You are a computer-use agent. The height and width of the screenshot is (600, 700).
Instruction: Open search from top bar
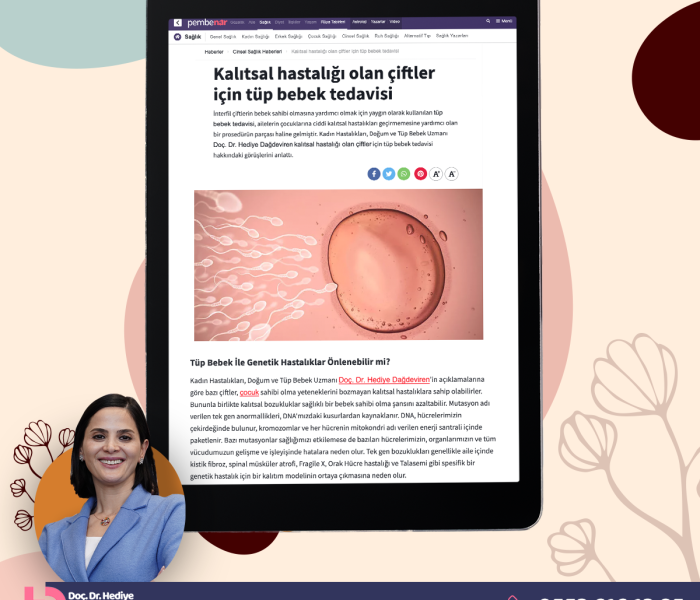pos(487,21)
